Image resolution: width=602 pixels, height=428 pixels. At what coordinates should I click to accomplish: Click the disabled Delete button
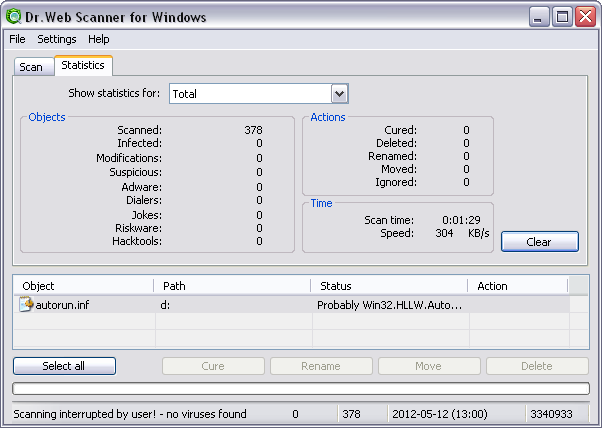pyautogui.click(x=537, y=366)
